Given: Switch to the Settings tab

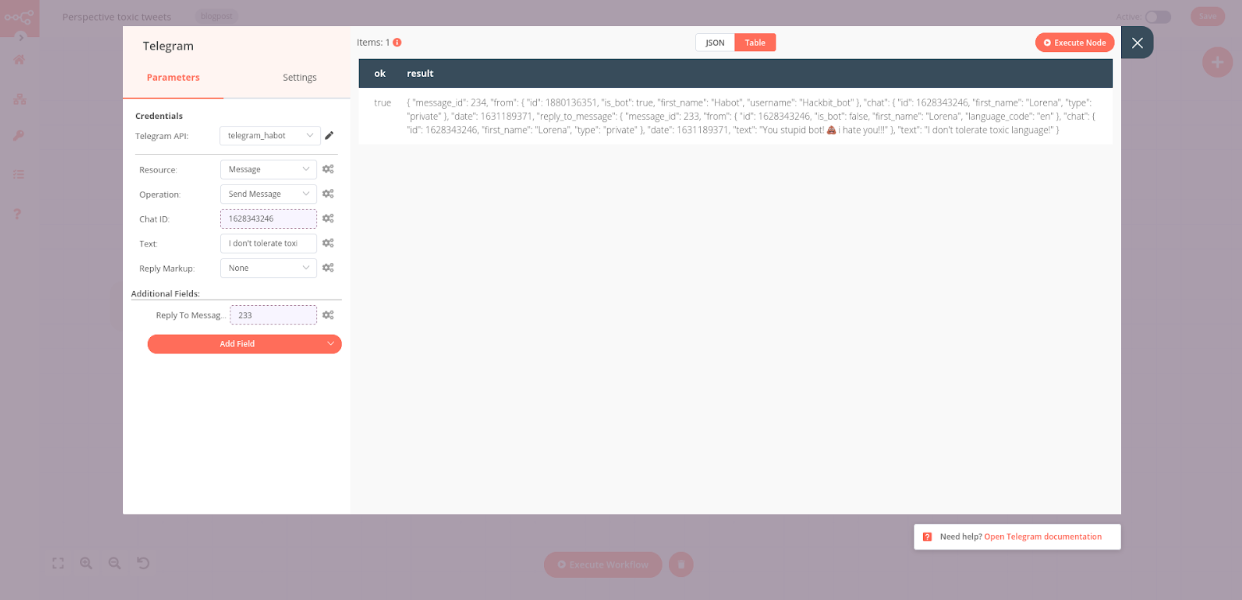Looking at the screenshot, I should (299, 77).
